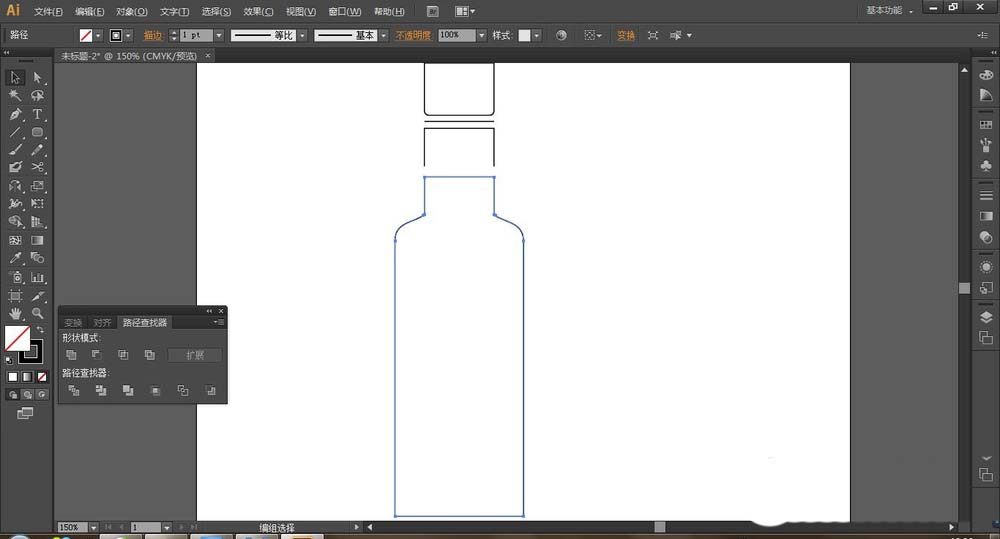Viewport: 1000px width, 539px height.
Task: Click the Unite shape mode icon
Action: point(71,355)
